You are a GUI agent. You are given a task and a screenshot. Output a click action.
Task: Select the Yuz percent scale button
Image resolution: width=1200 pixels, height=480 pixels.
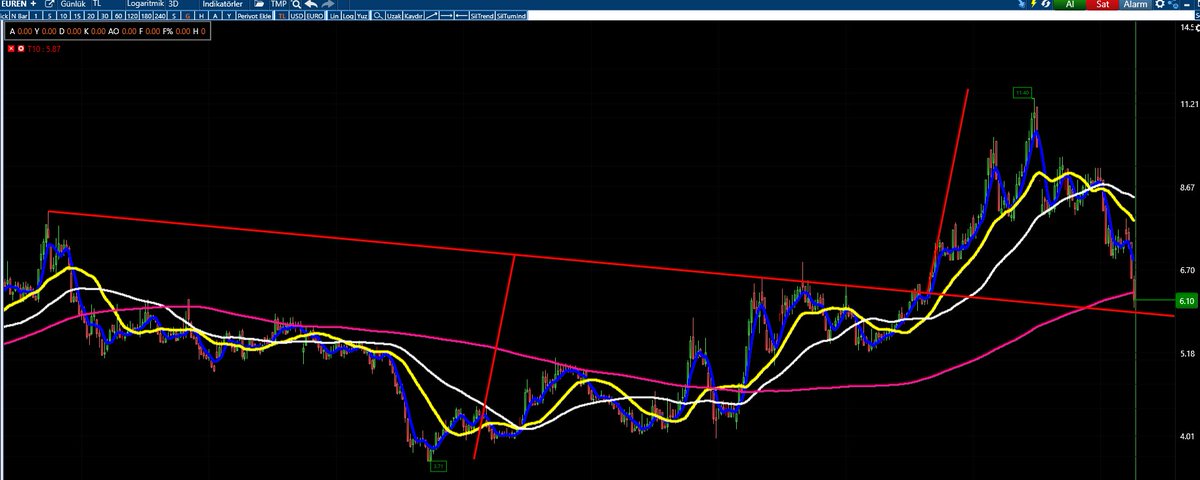click(x=362, y=16)
